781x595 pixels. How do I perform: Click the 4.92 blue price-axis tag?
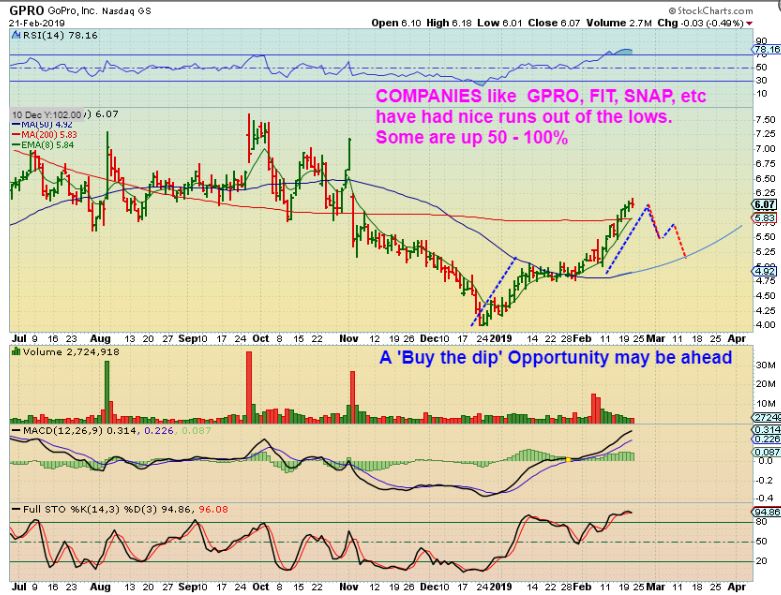(764, 271)
